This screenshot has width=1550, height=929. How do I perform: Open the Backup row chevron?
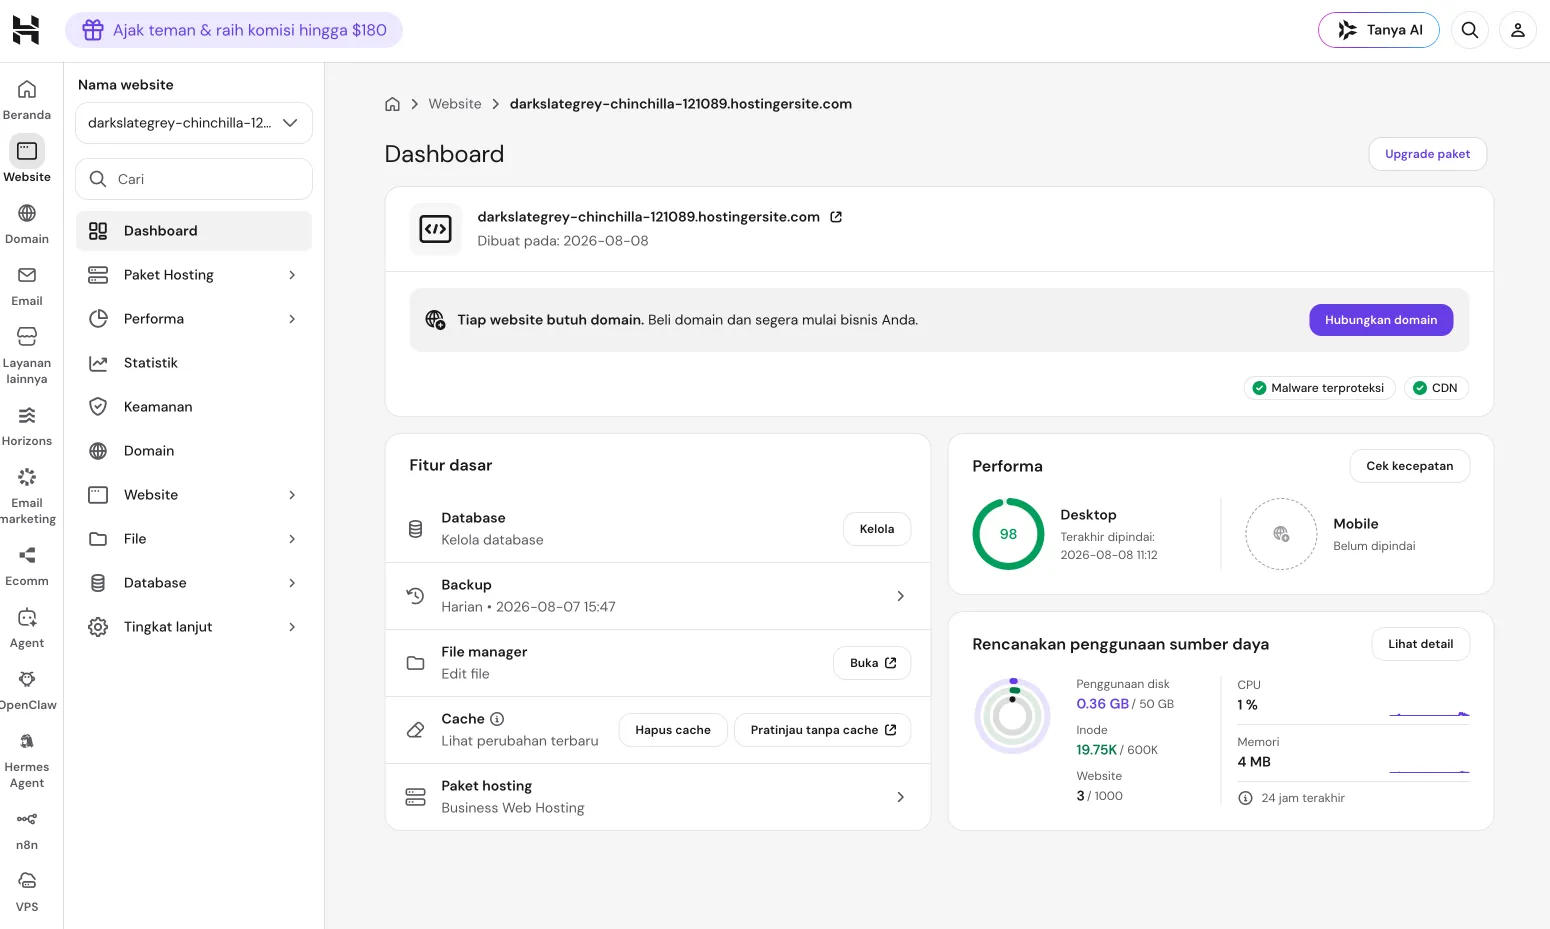[900, 596]
